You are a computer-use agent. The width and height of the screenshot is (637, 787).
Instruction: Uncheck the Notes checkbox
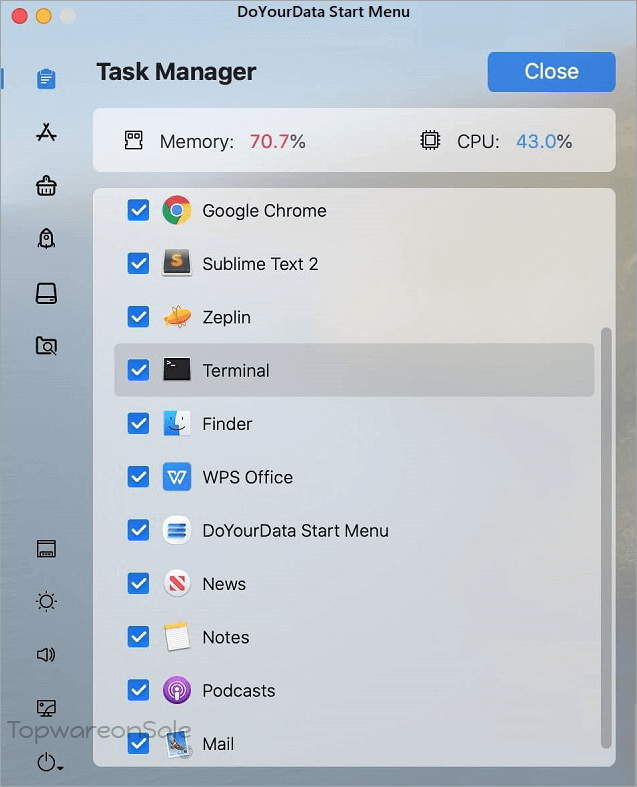(x=138, y=637)
